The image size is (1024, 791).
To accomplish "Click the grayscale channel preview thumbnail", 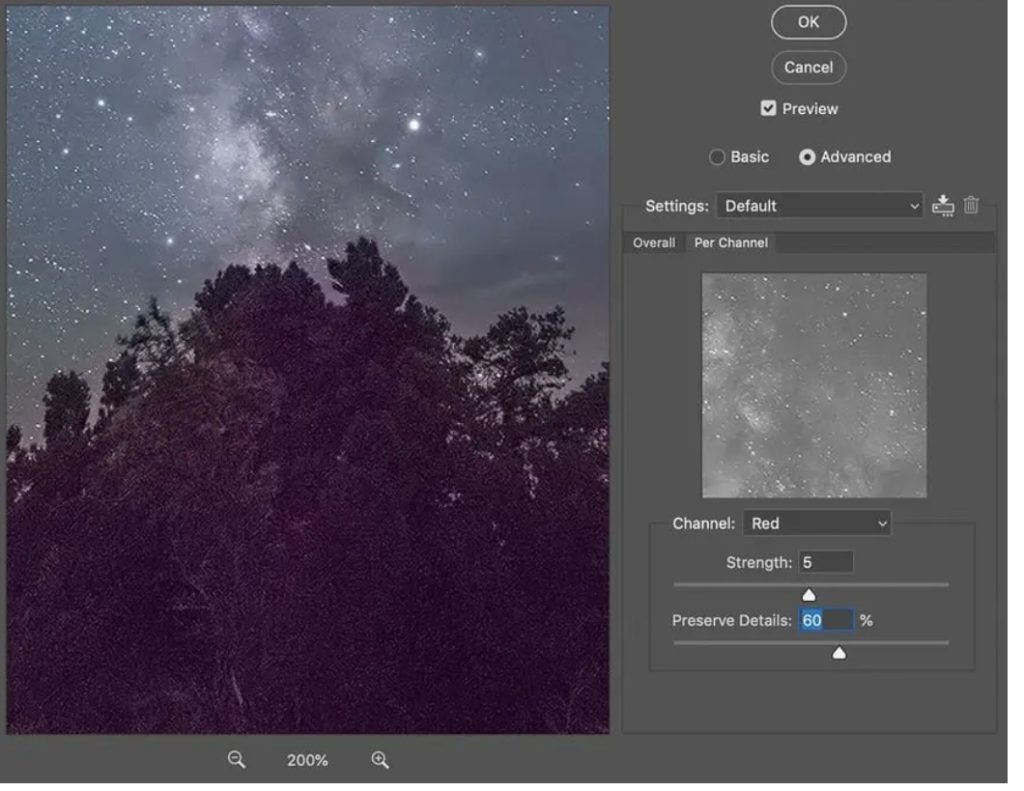I will 814,386.
